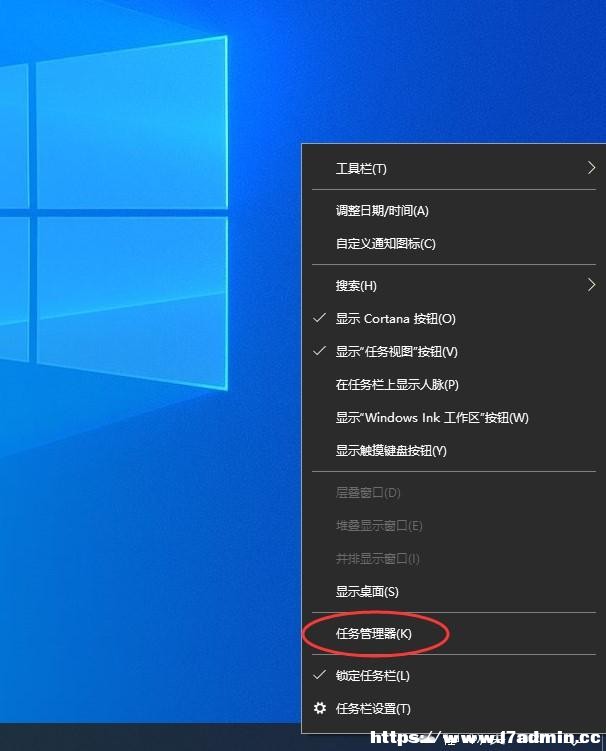Expand the arrow beside 工具栏(T)
Screen dimensions: 606x751
click(x=591, y=168)
